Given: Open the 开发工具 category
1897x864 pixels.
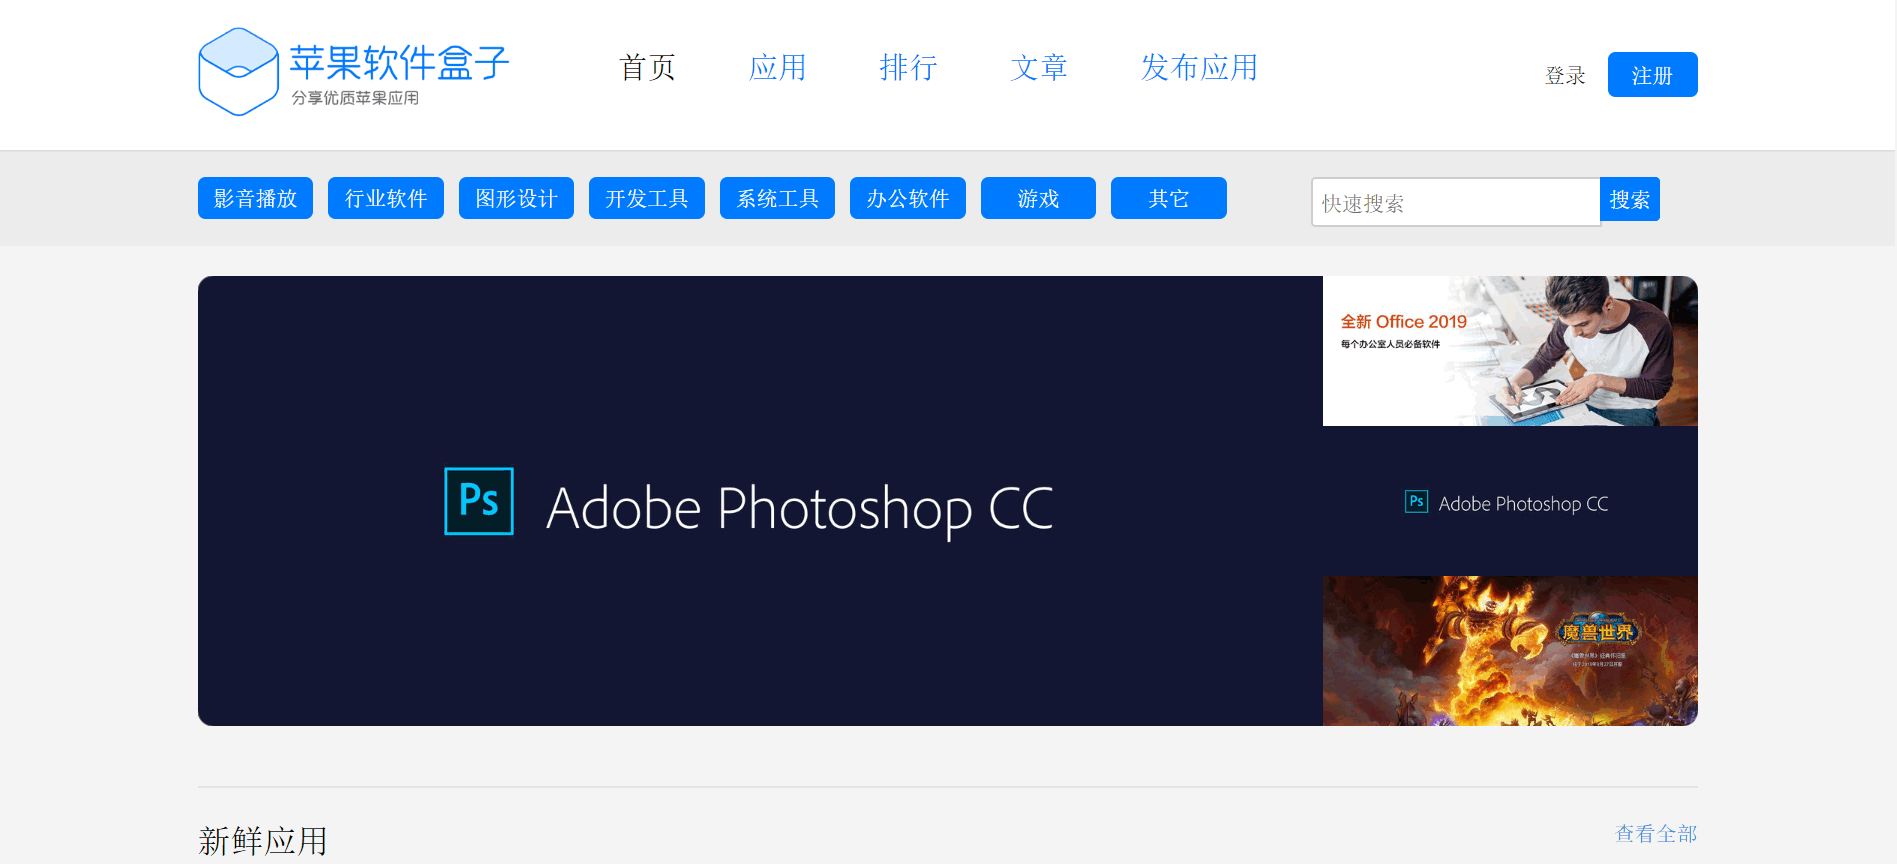Looking at the screenshot, I should [647, 198].
